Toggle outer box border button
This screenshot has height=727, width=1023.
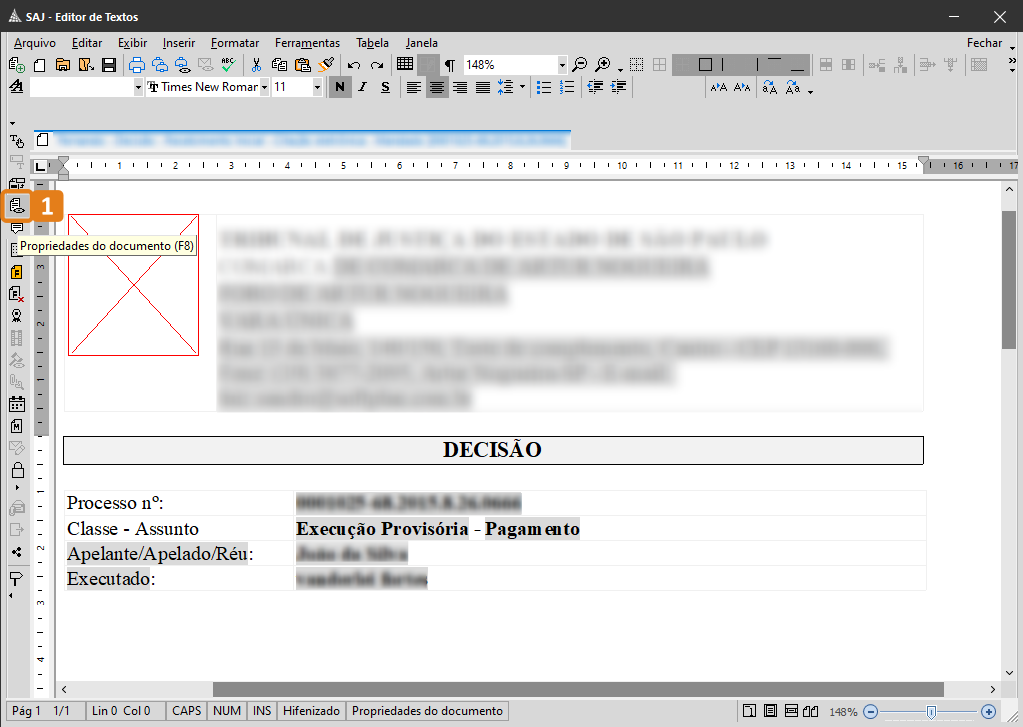(705, 65)
